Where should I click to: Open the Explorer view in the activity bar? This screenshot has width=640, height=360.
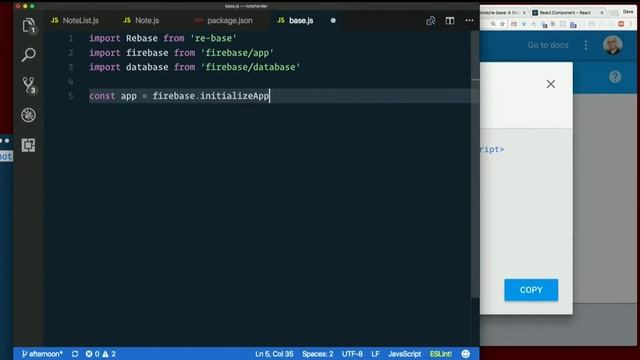pyautogui.click(x=28, y=25)
